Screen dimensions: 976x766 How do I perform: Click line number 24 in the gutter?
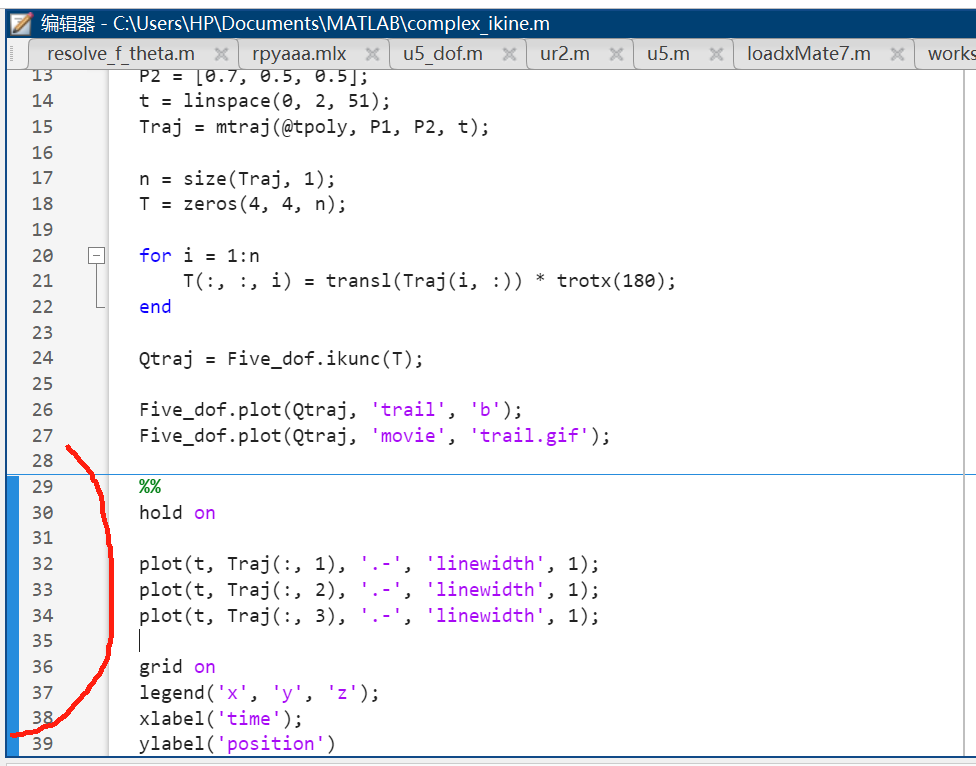(x=42, y=358)
